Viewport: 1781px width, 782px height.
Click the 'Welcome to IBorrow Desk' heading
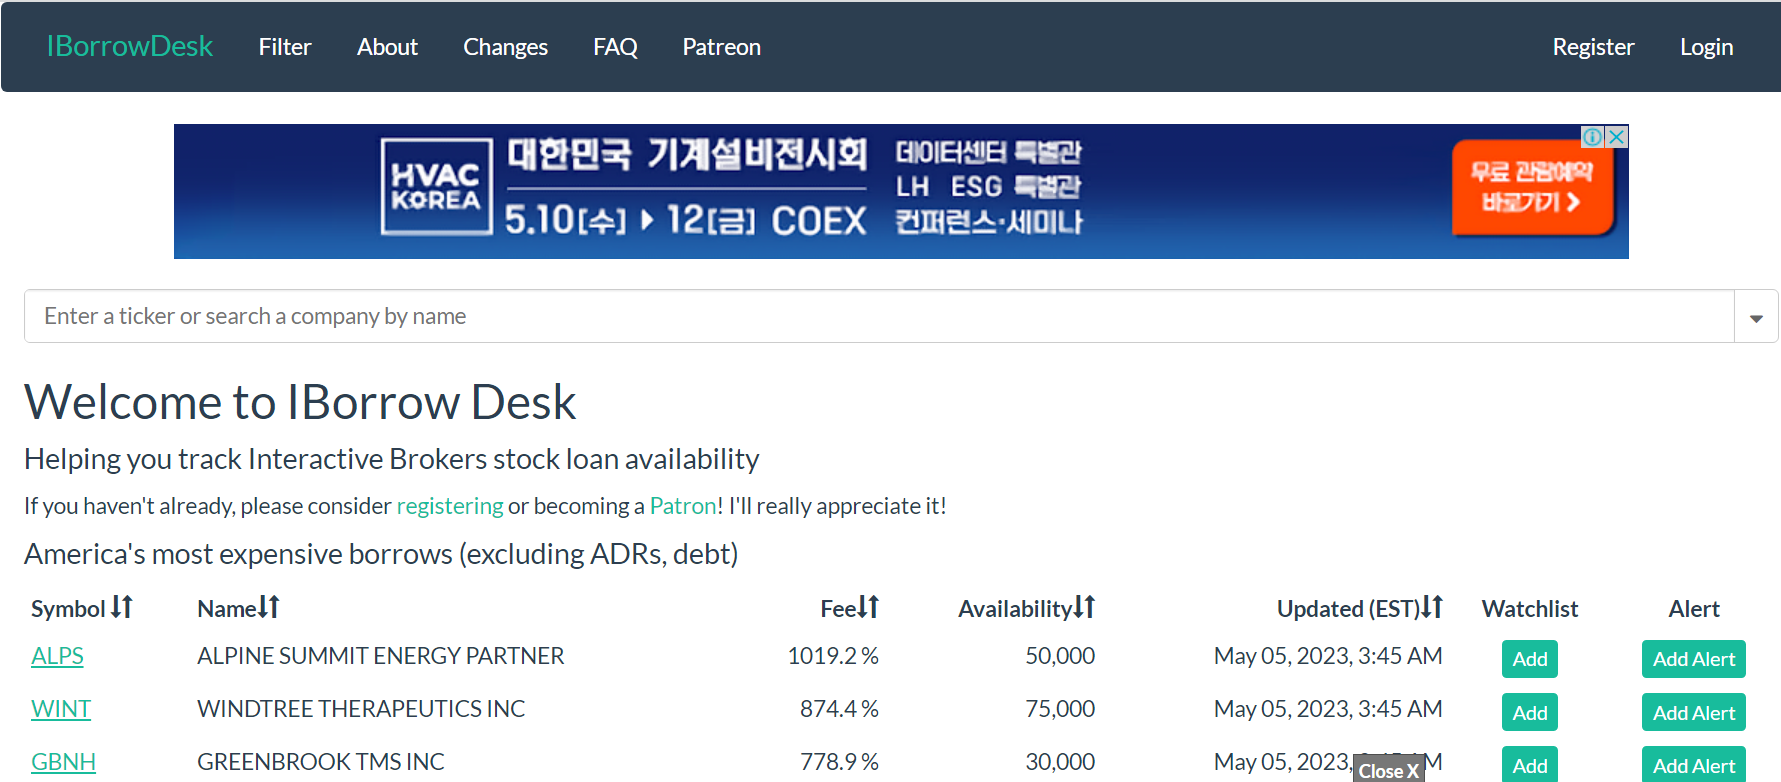click(300, 402)
